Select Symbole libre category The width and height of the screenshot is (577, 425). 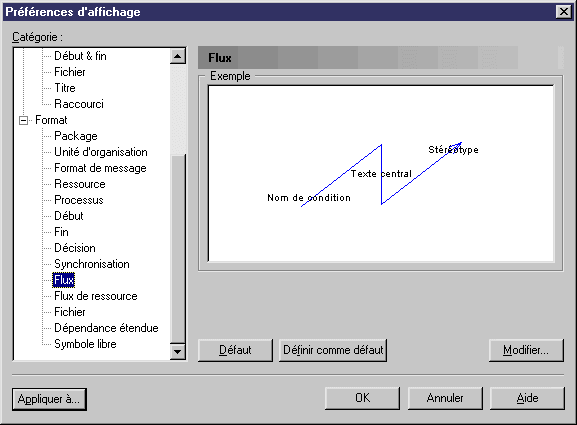click(x=85, y=344)
